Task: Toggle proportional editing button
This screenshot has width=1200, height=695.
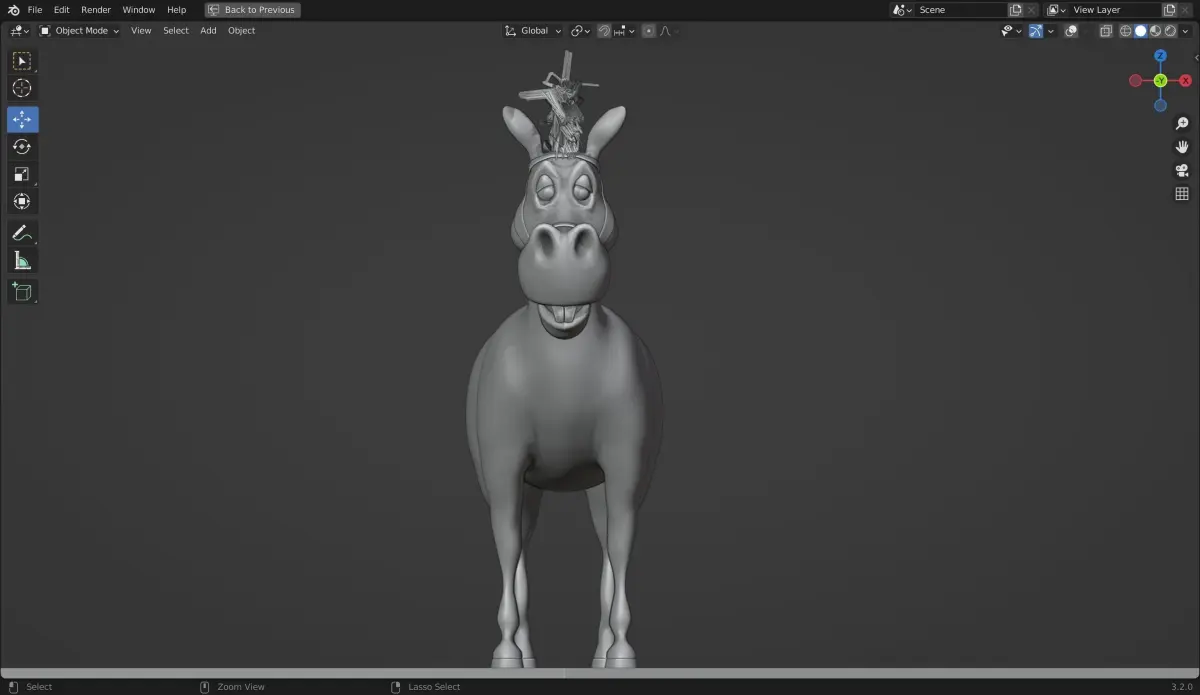Action: (x=649, y=31)
